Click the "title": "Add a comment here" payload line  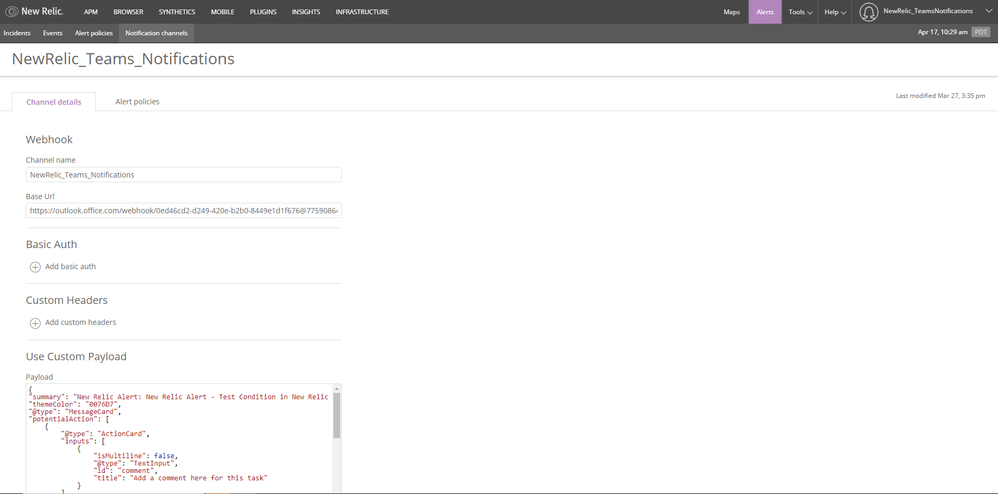(x=180, y=477)
